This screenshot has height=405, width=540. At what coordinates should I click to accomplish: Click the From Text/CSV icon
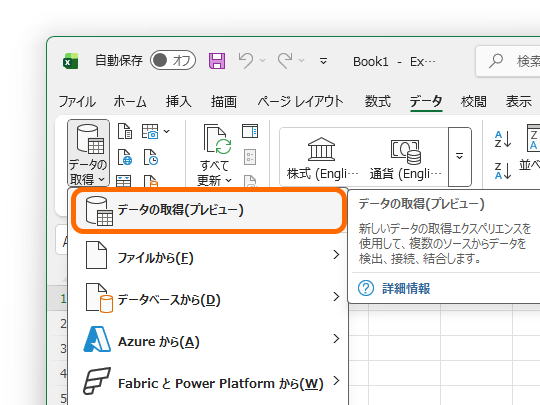(x=125, y=131)
